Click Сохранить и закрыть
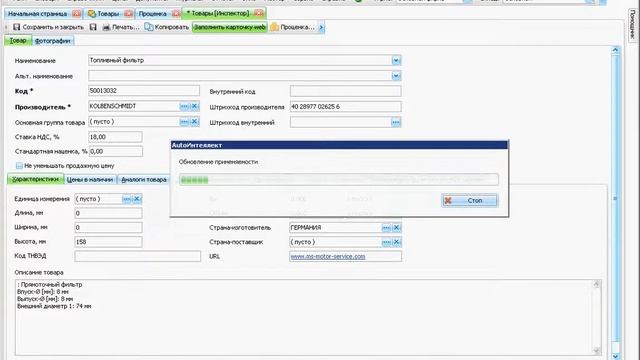Viewport: 640px width, 360px height. pyautogui.click(x=48, y=27)
